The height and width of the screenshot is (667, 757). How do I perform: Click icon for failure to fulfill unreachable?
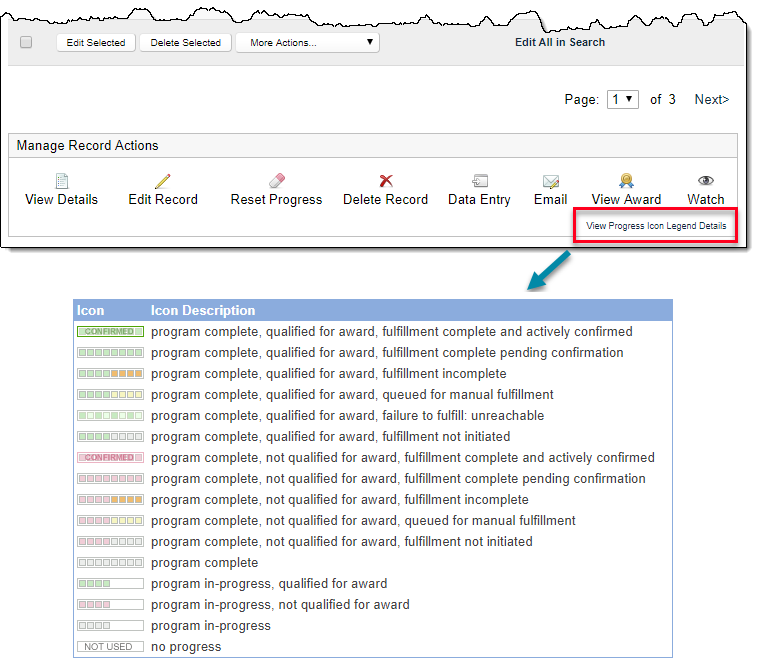click(111, 416)
